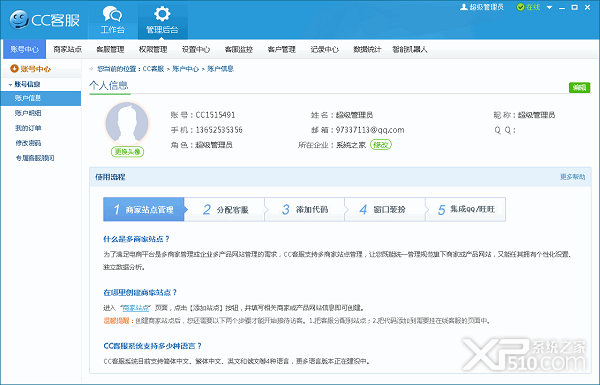600x385 pixels.
Task: Switch to the 商家站点 tab
Action: pyautogui.click(x=67, y=49)
